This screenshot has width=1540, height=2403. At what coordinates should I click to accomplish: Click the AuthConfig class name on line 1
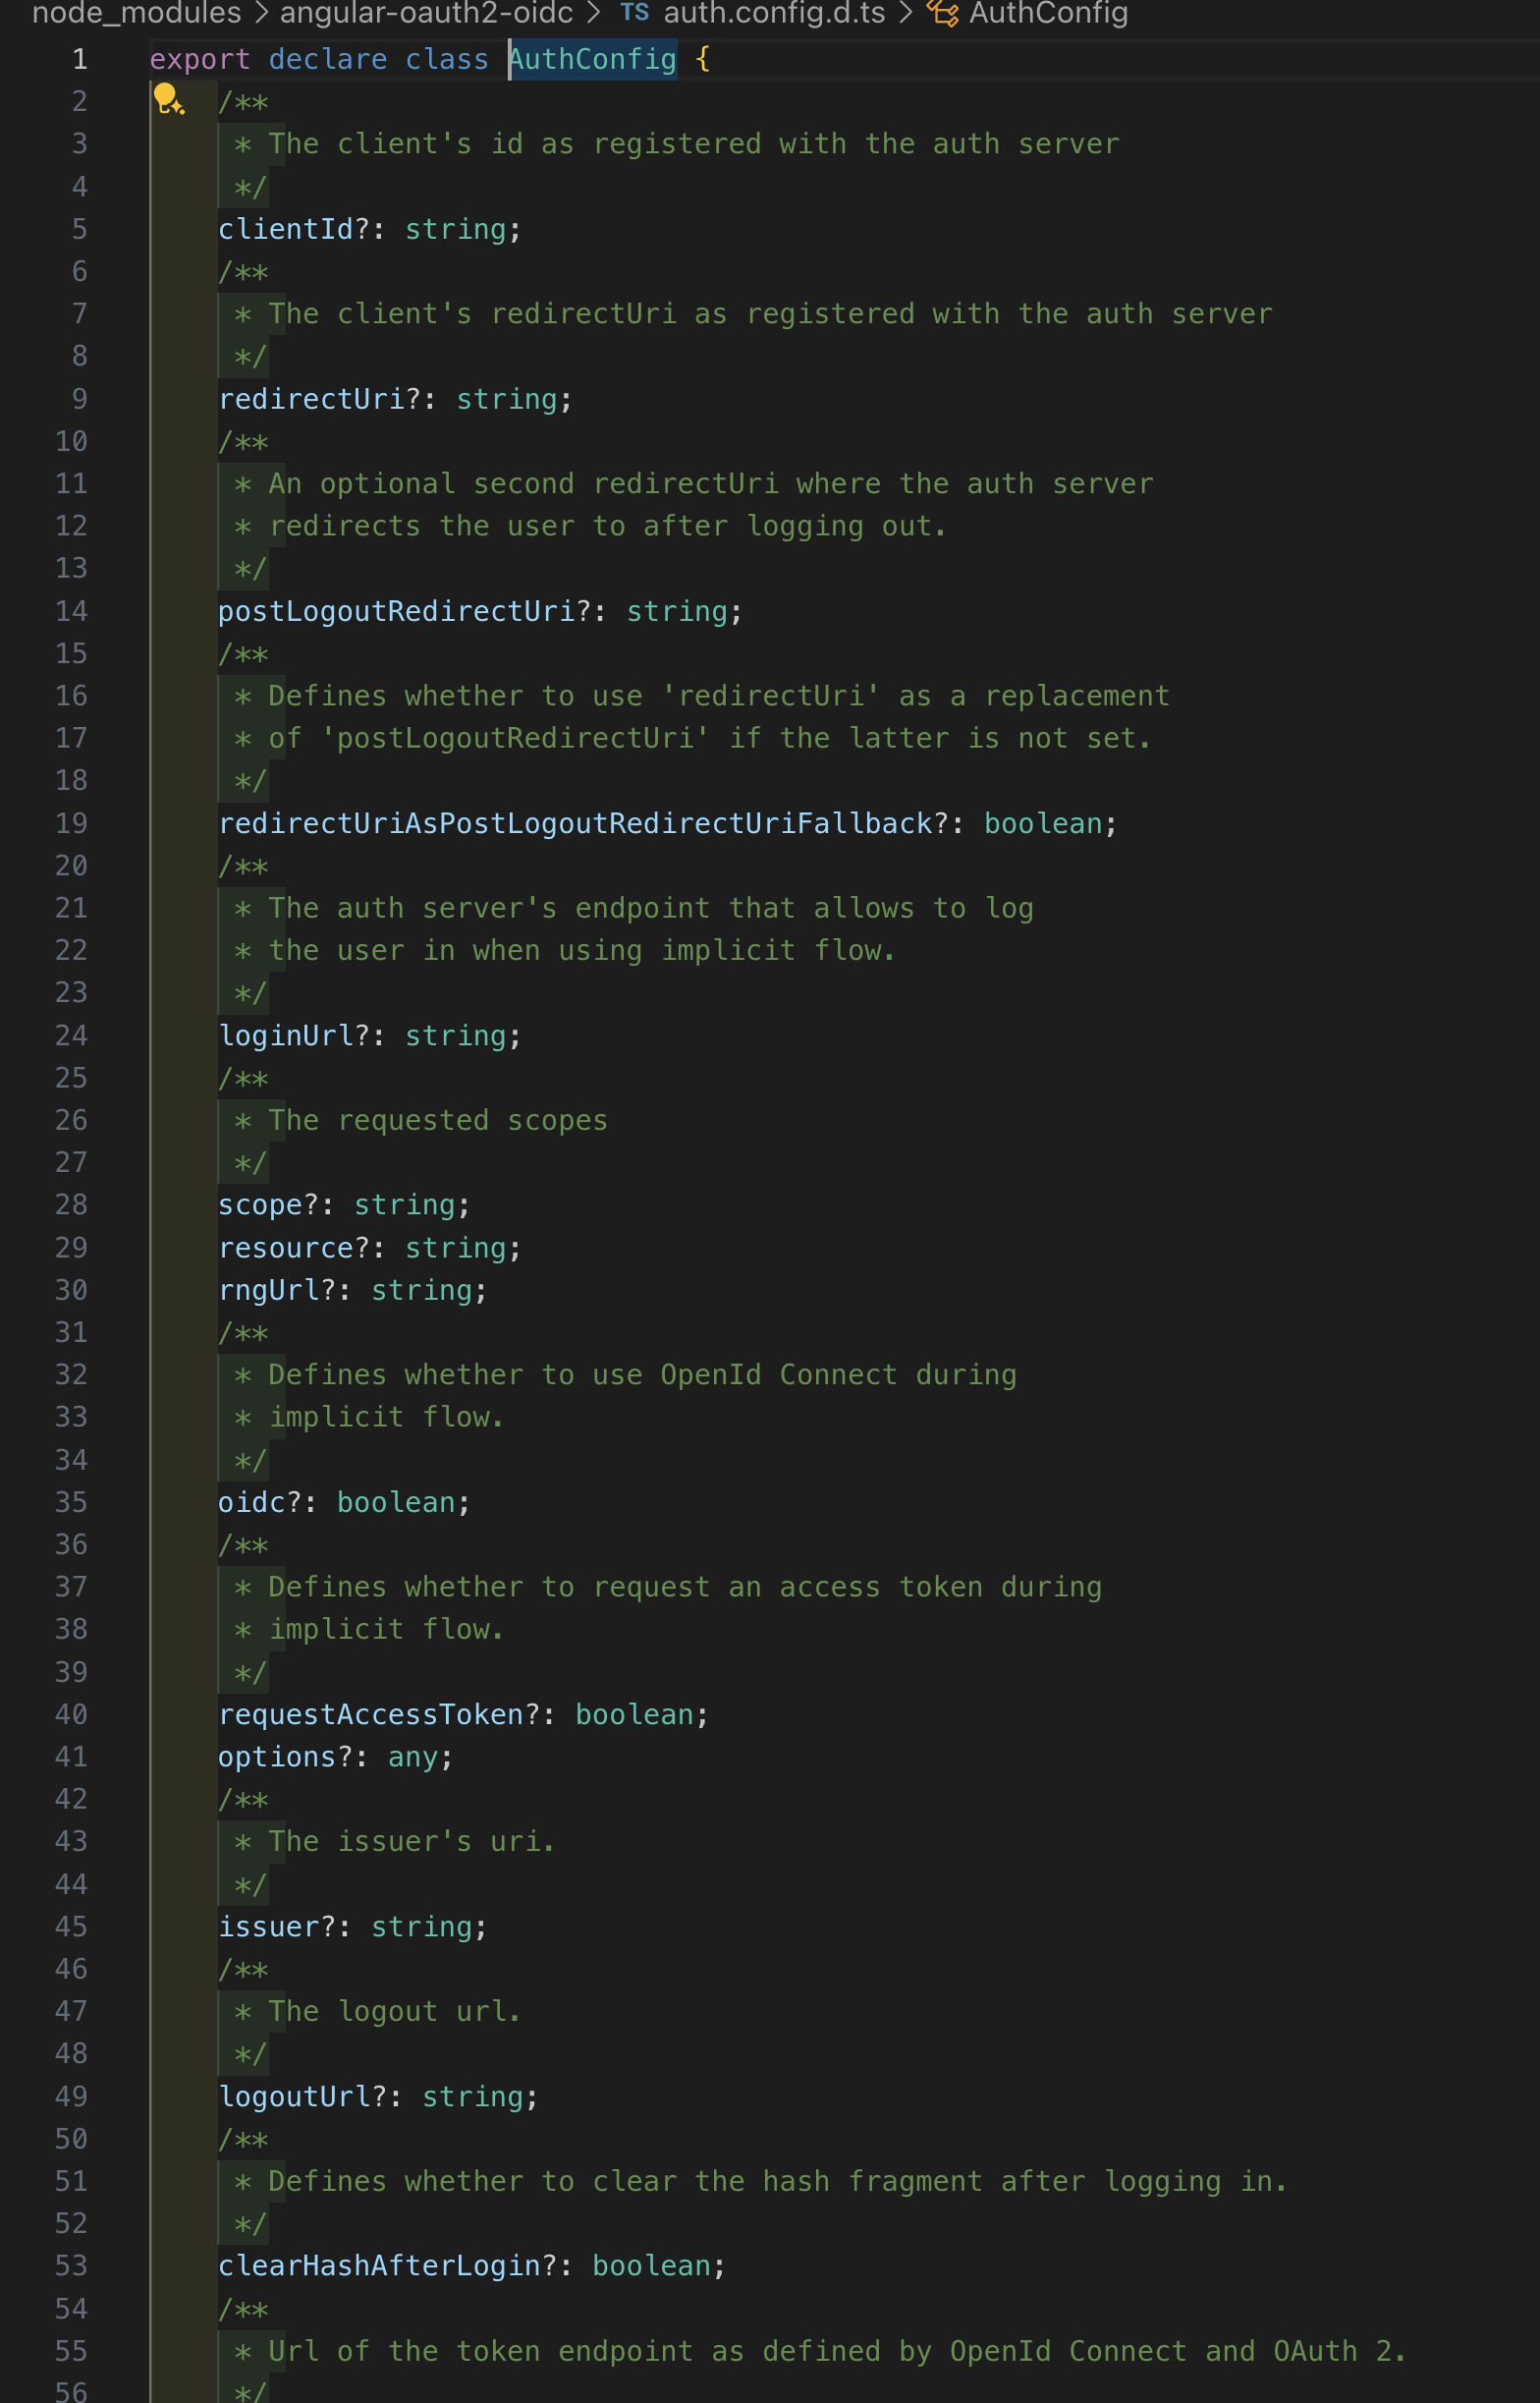pos(593,59)
